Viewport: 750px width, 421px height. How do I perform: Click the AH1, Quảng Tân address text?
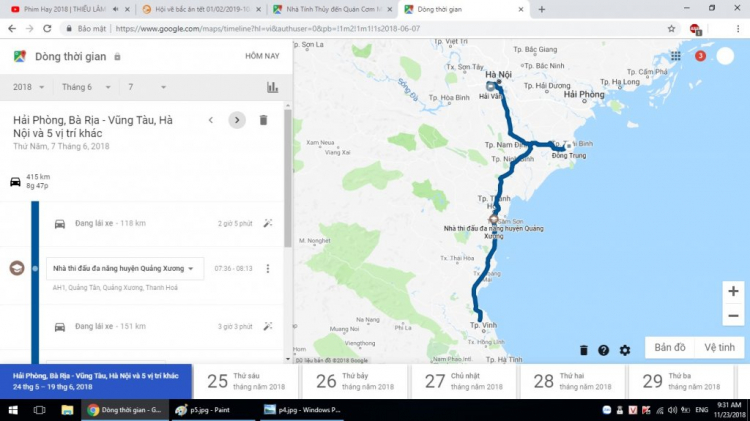coord(115,288)
